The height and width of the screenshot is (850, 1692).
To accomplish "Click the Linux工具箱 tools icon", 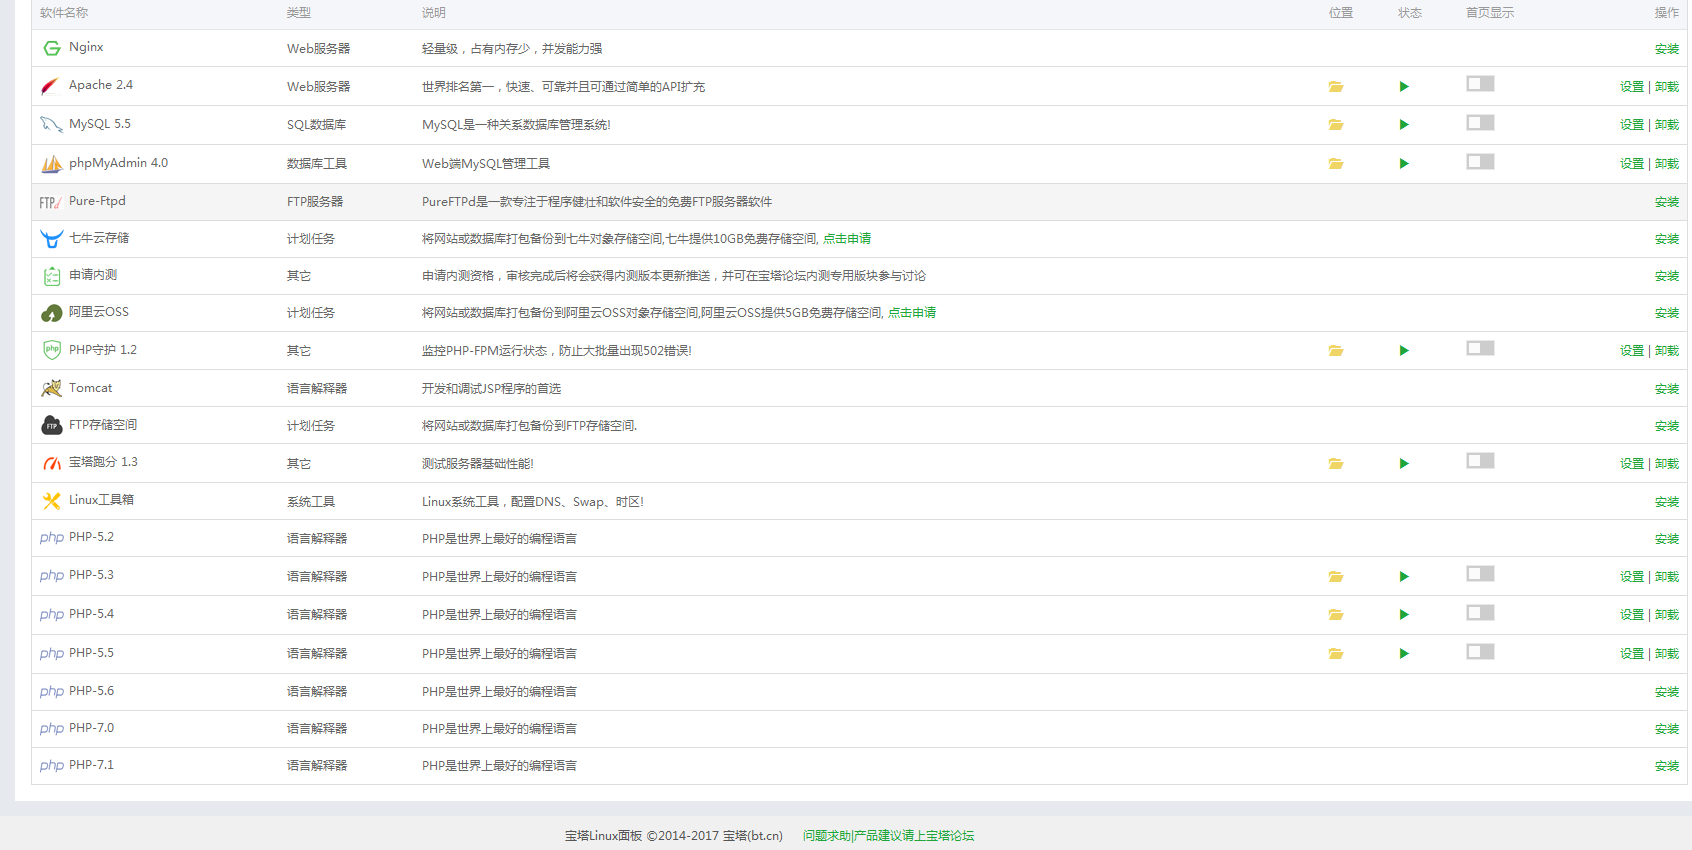I will coord(51,501).
